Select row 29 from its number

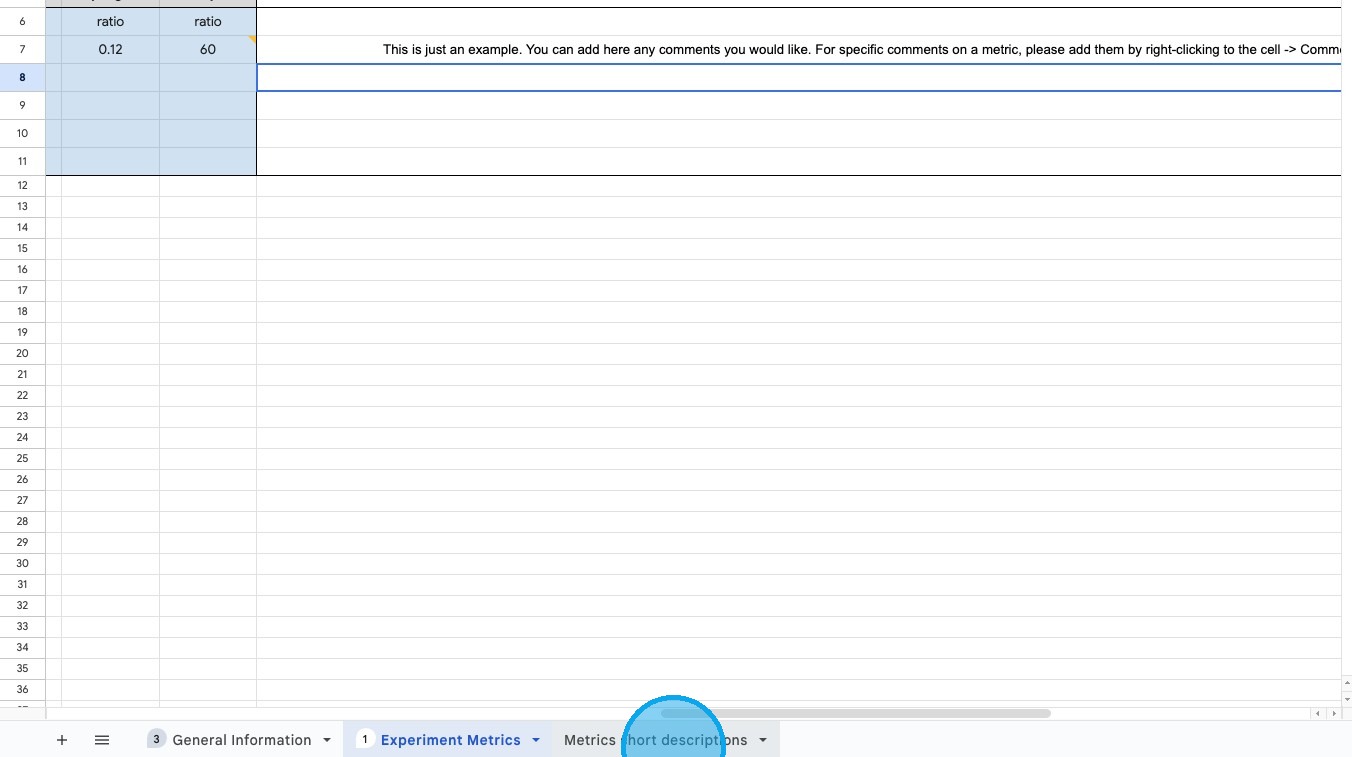22,542
